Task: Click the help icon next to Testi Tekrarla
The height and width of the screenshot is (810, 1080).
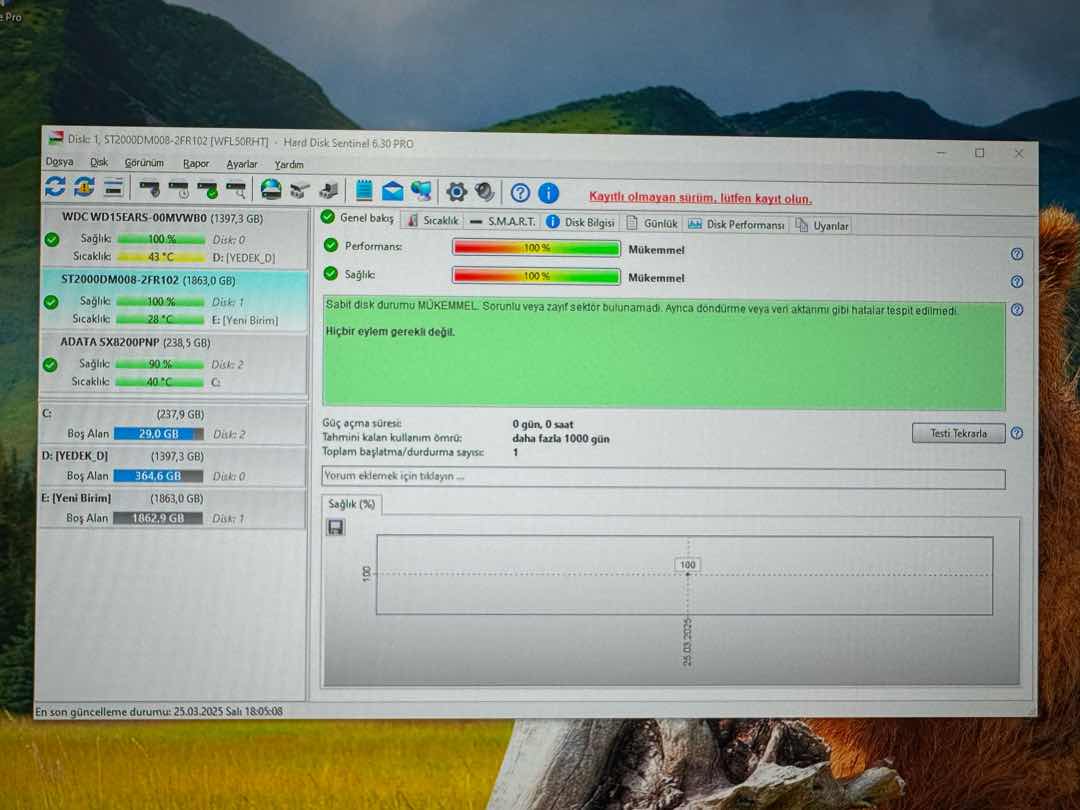Action: pyautogui.click(x=1017, y=433)
